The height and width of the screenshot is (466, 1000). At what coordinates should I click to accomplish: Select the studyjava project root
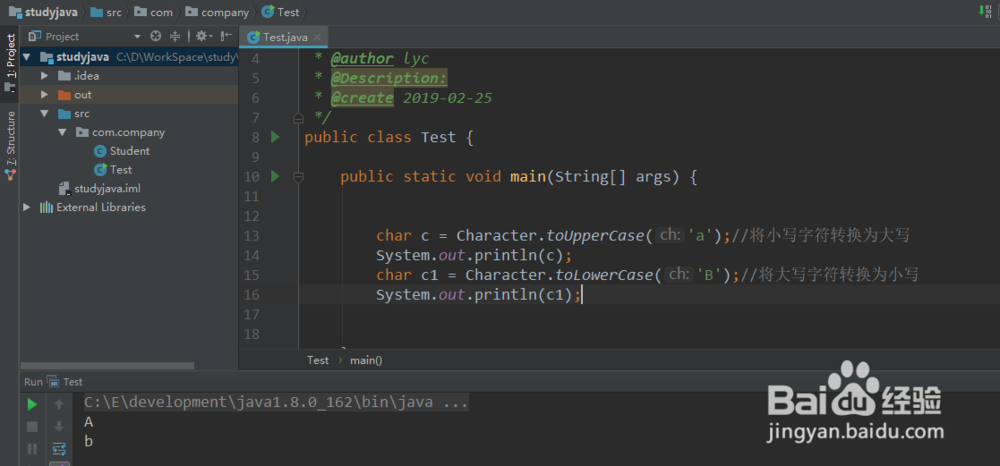[82, 57]
